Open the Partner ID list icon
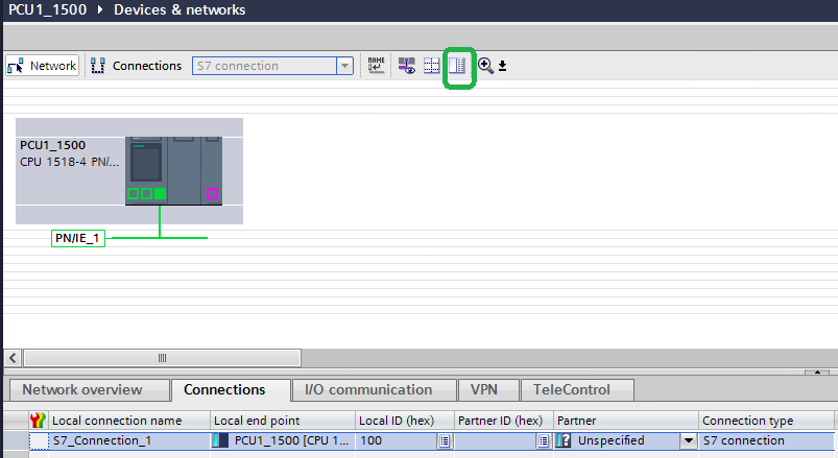The height and width of the screenshot is (458, 838). point(544,441)
